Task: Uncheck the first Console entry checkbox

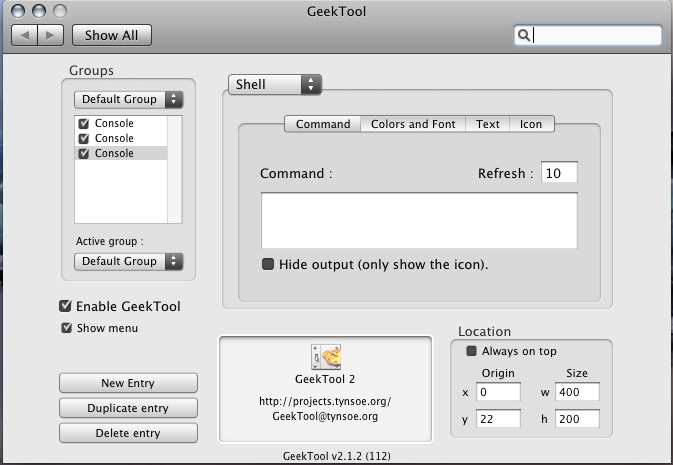Action: click(84, 124)
